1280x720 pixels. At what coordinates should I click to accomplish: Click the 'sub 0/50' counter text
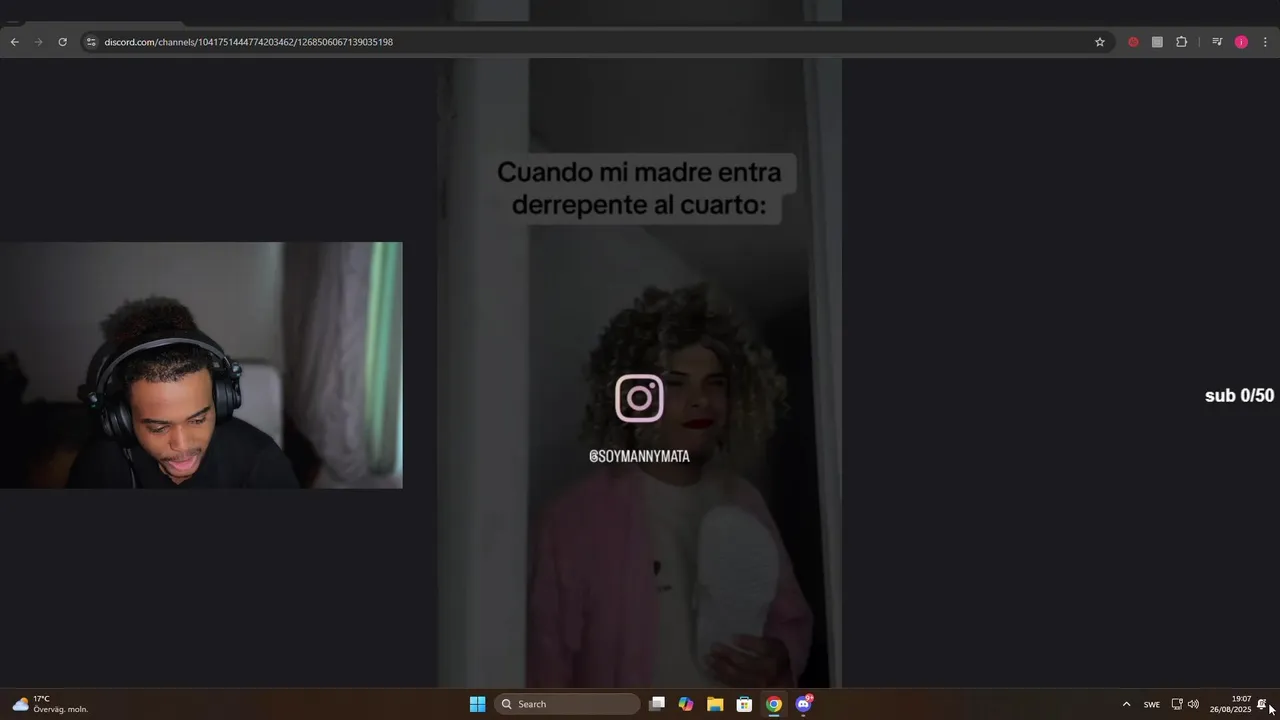1239,396
